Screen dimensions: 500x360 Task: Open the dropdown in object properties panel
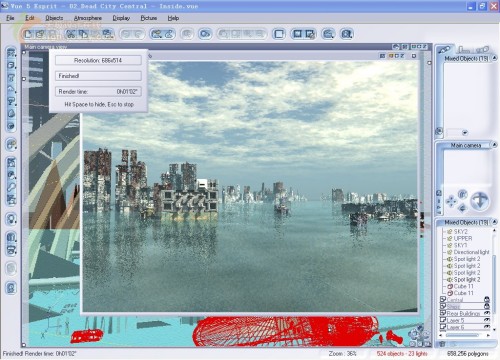coord(464,132)
